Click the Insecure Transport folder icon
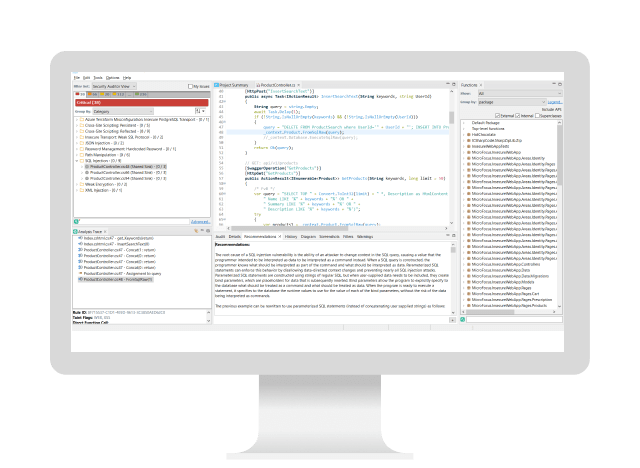This screenshot has width=640, height=468. tap(82, 138)
